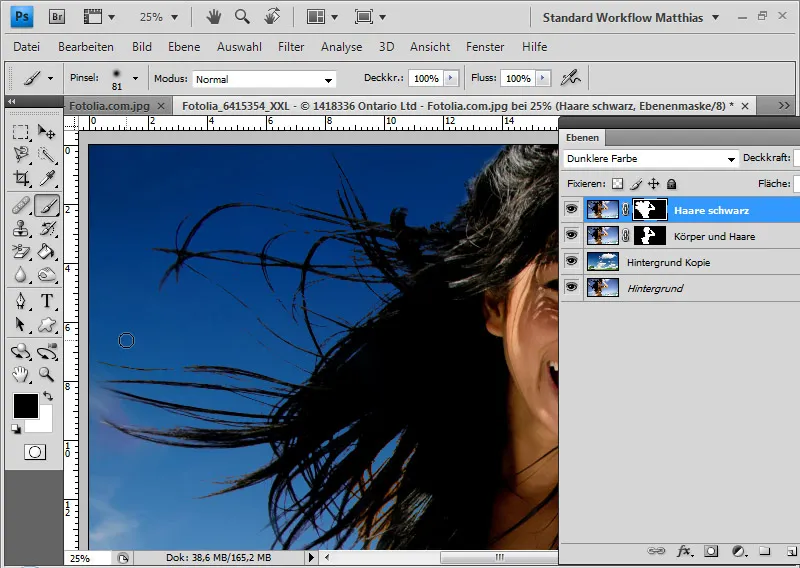Open the Bearbeiten menu

[x=86, y=46]
